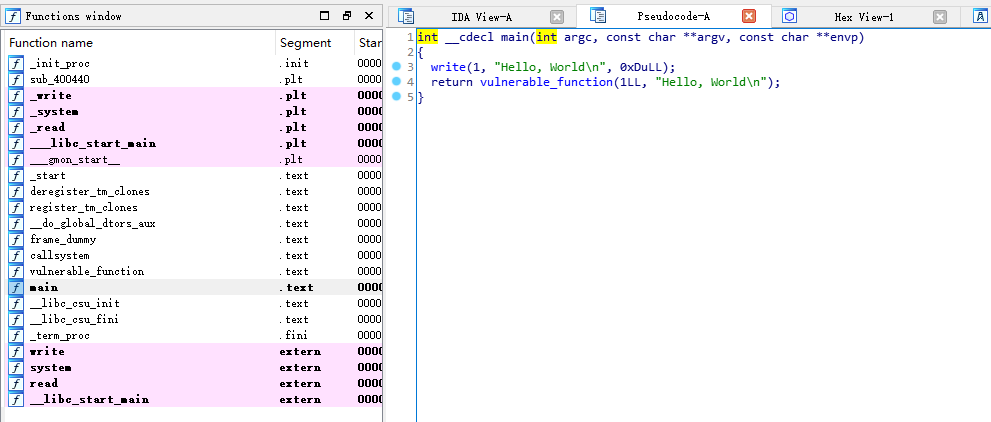The width and height of the screenshot is (991, 422).
Task: Click the function icon beside callsystem
Action: (x=16, y=255)
